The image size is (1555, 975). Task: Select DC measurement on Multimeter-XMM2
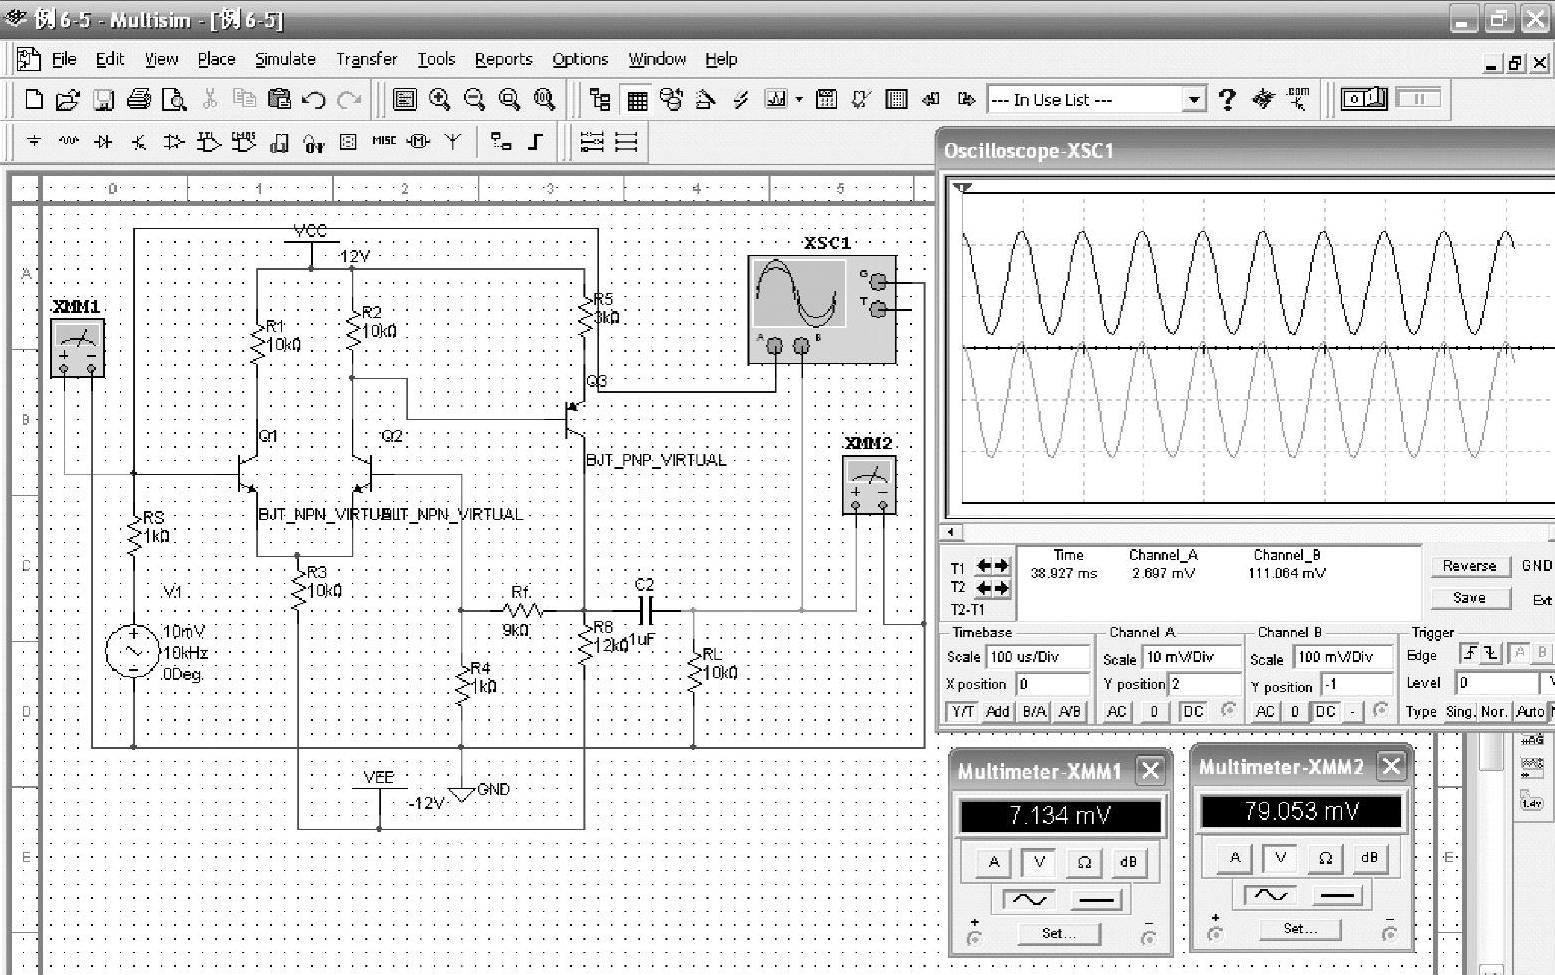point(1338,895)
